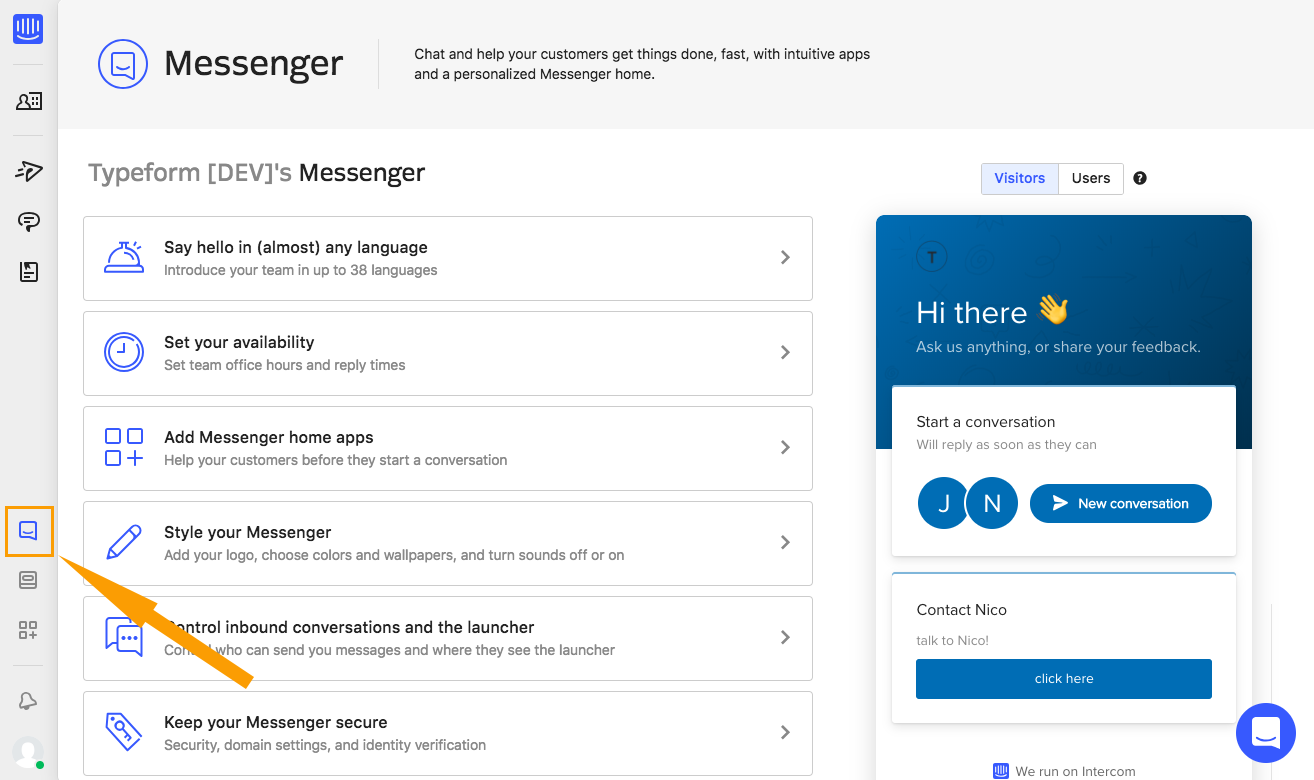Screen dimensions: 1314x780
Task: Switch the preview to Users
Action: click(1090, 178)
